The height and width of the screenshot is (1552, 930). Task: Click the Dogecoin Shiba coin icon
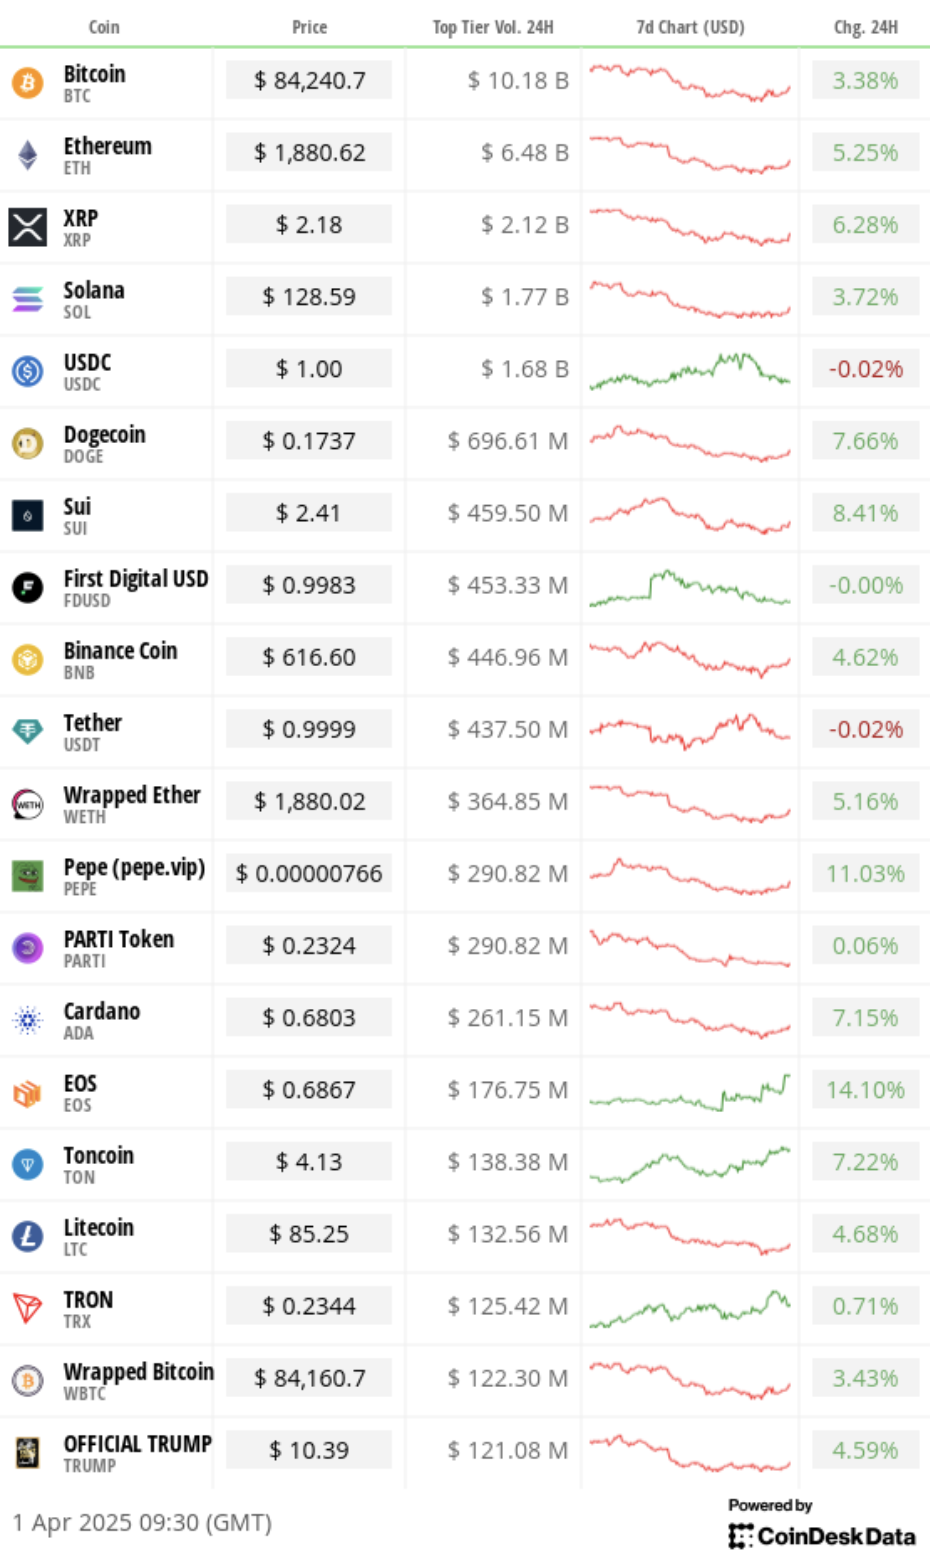tap(27, 443)
